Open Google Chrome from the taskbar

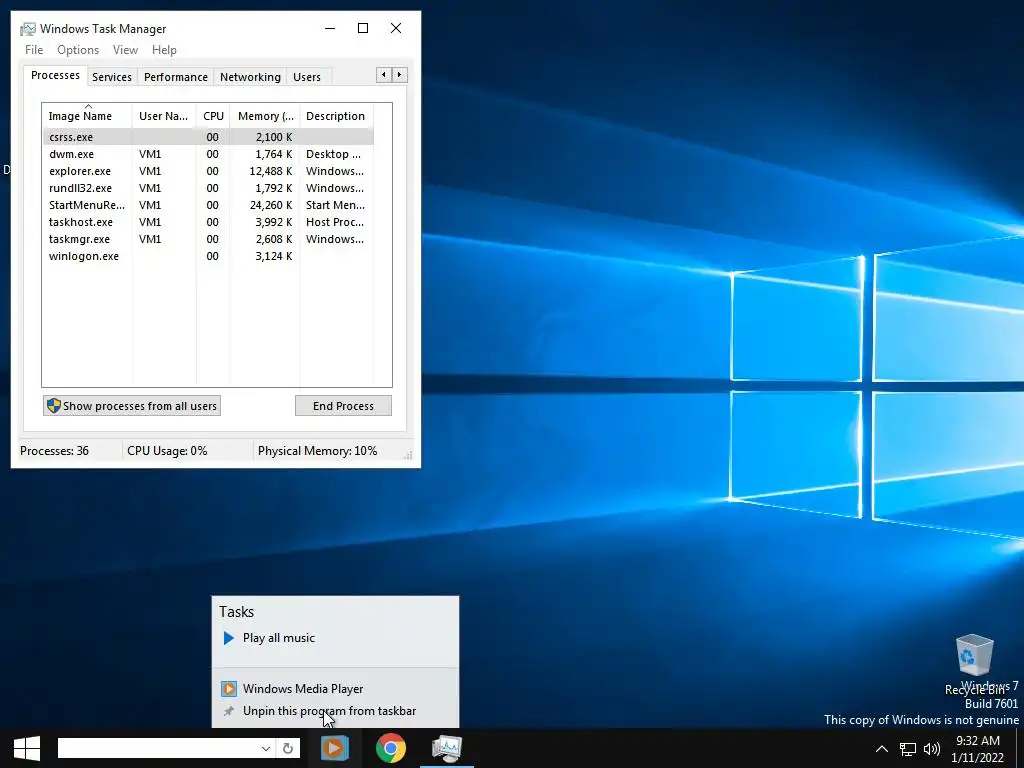391,748
